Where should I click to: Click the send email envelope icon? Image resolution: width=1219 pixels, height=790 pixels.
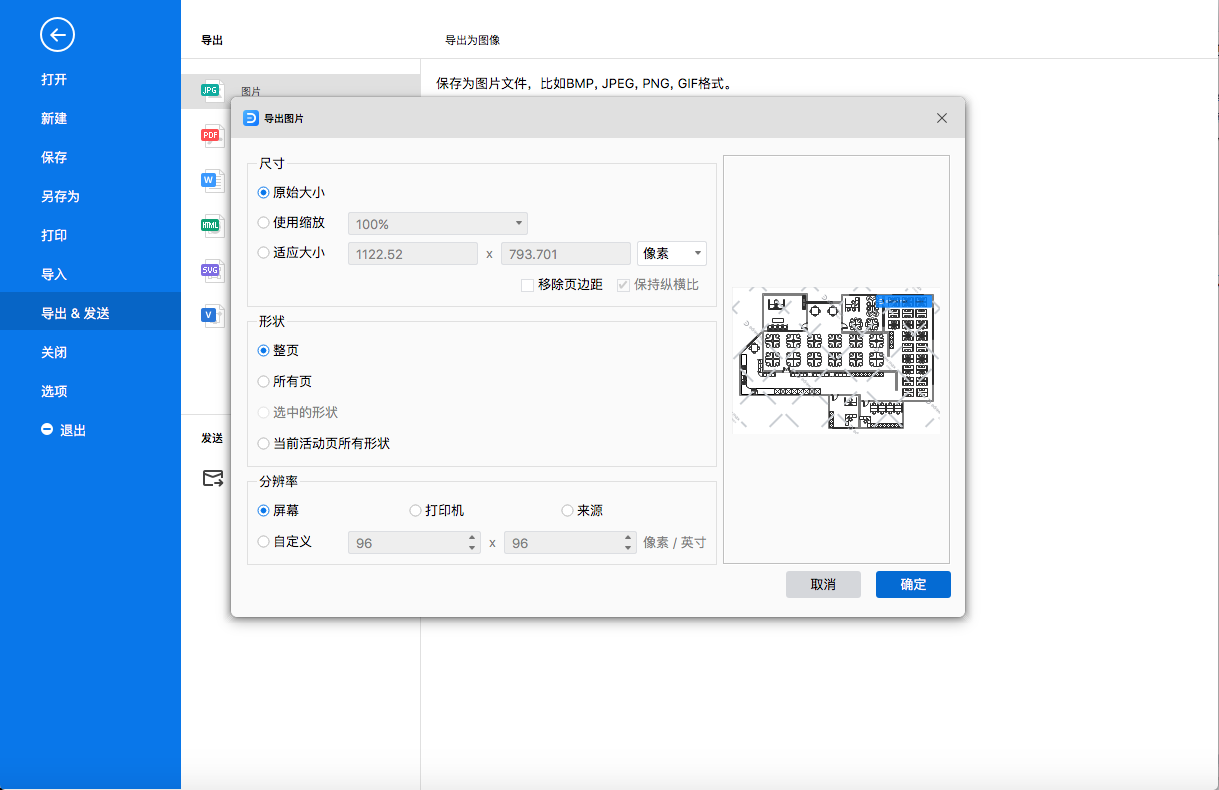tap(213, 478)
